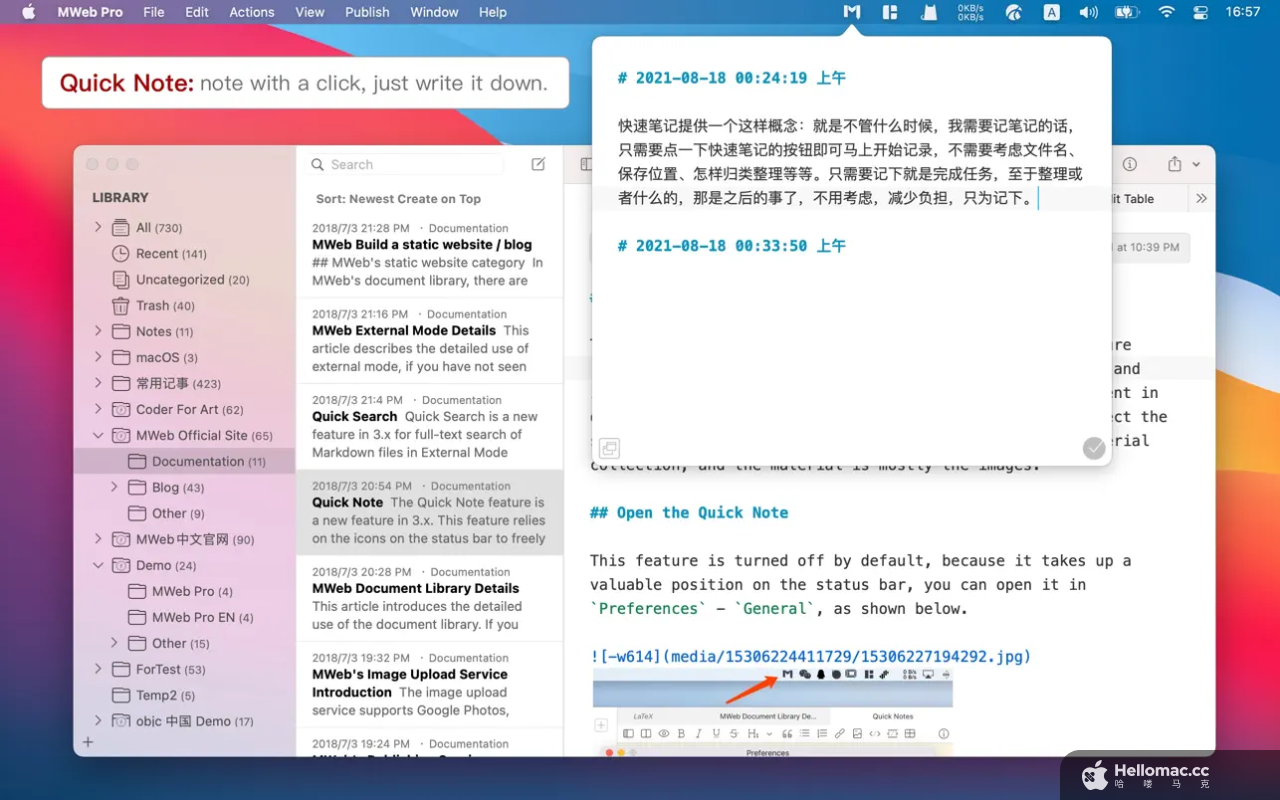This screenshot has width=1280, height=800.
Task: Click the cat icon in the menu bar
Action: click(930, 12)
